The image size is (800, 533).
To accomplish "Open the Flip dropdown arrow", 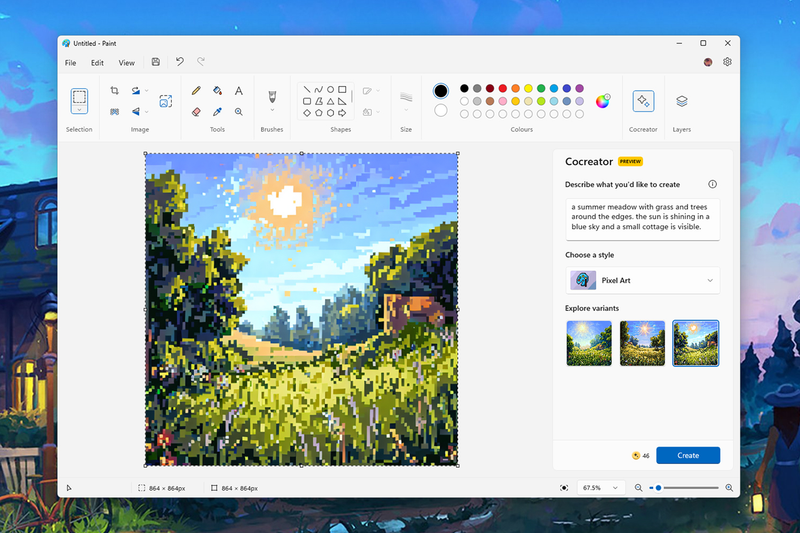I will tap(146, 112).
